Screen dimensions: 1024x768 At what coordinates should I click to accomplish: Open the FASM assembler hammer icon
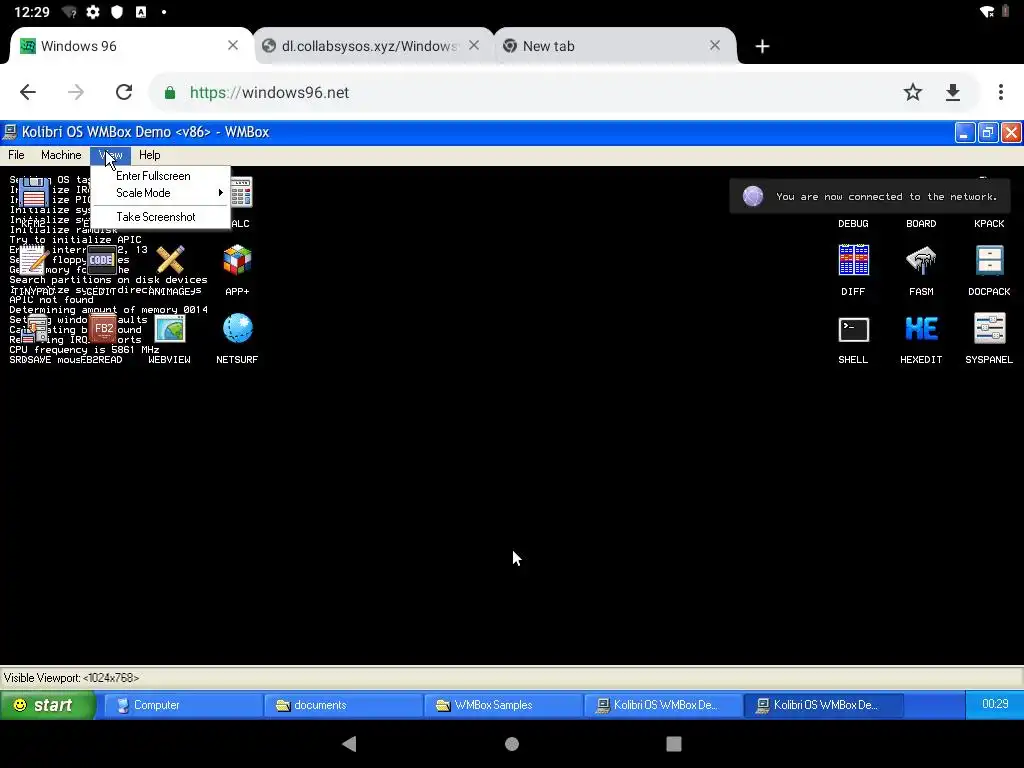(x=921, y=260)
